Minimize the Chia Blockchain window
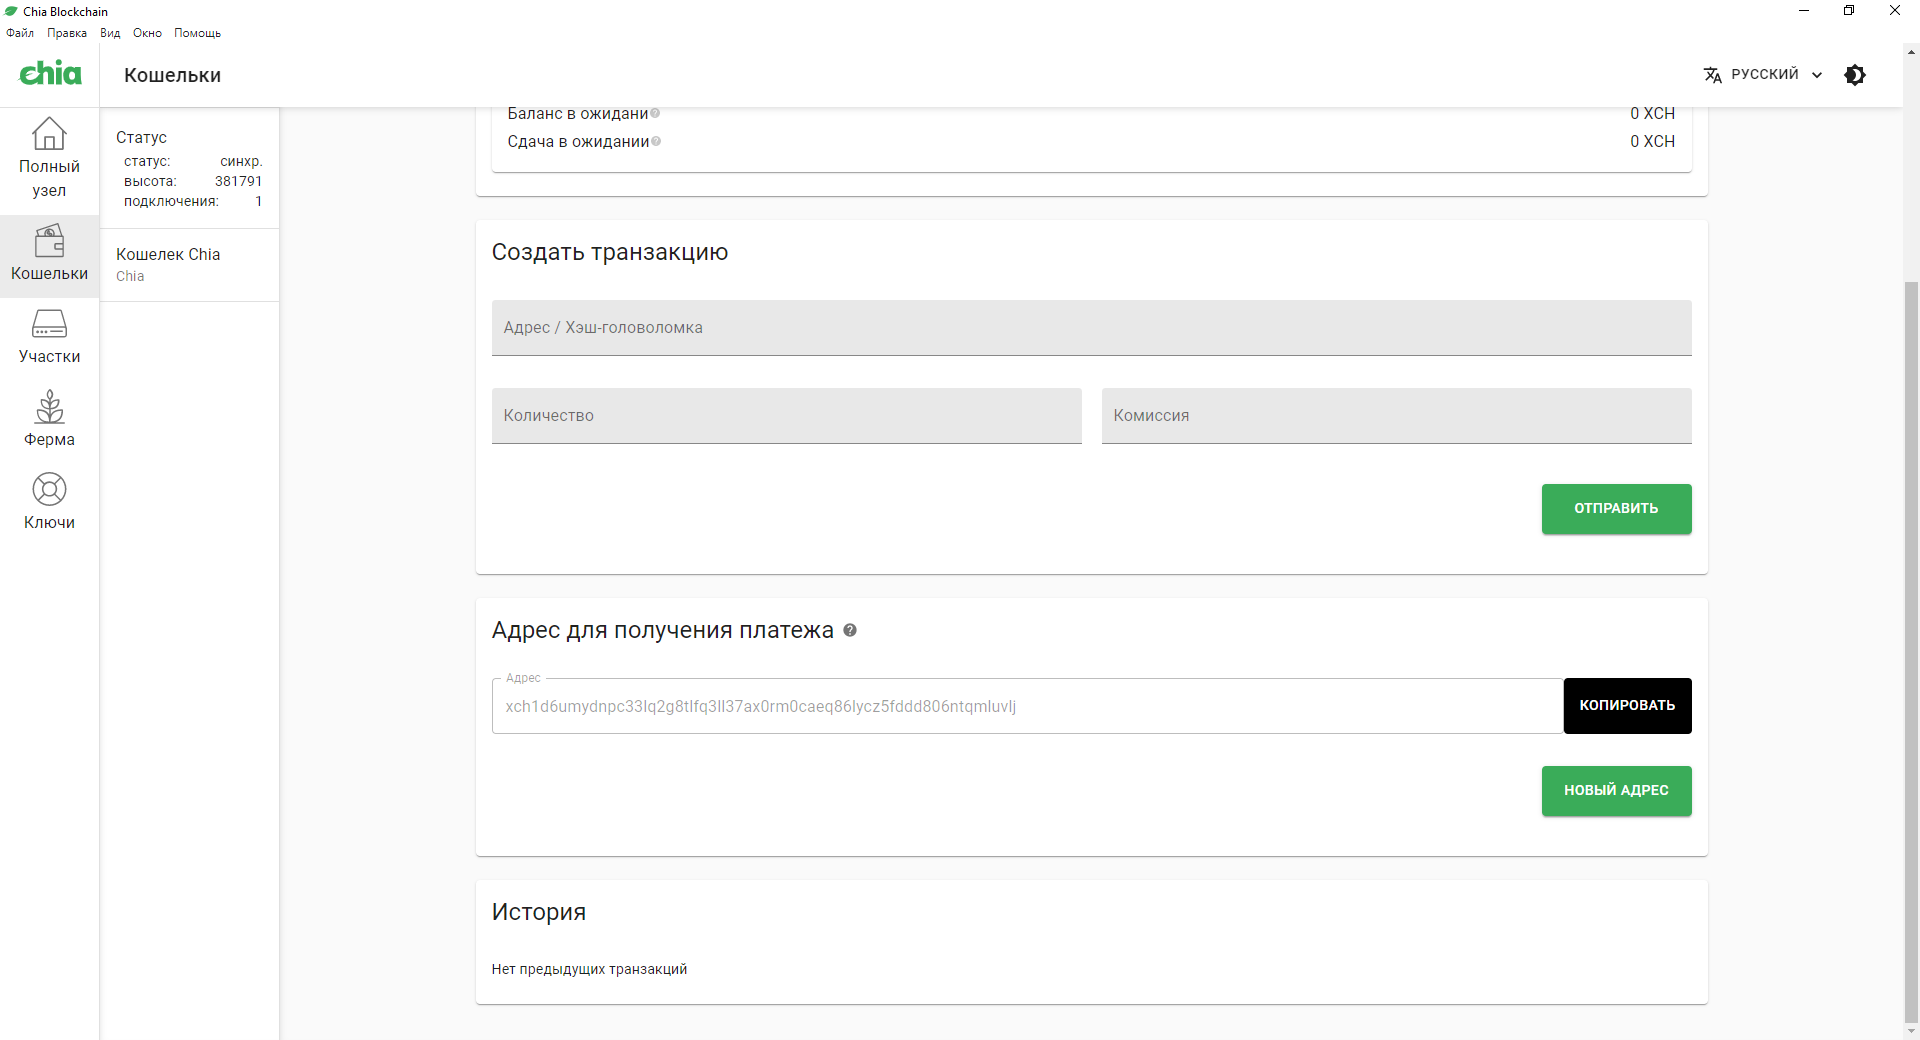Image resolution: width=1920 pixels, height=1040 pixels. [1804, 11]
